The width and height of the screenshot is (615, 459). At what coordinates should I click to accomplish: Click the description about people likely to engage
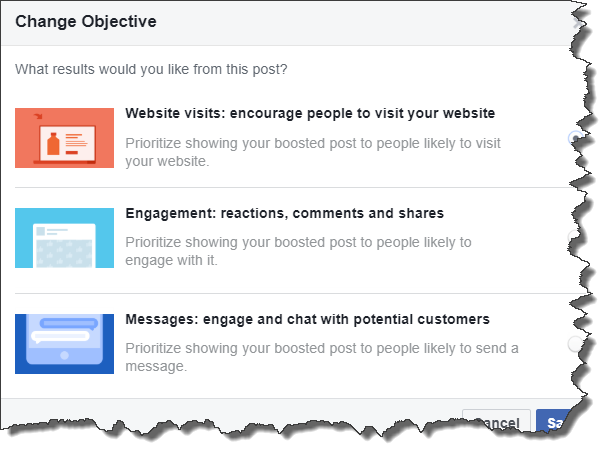tap(298, 251)
